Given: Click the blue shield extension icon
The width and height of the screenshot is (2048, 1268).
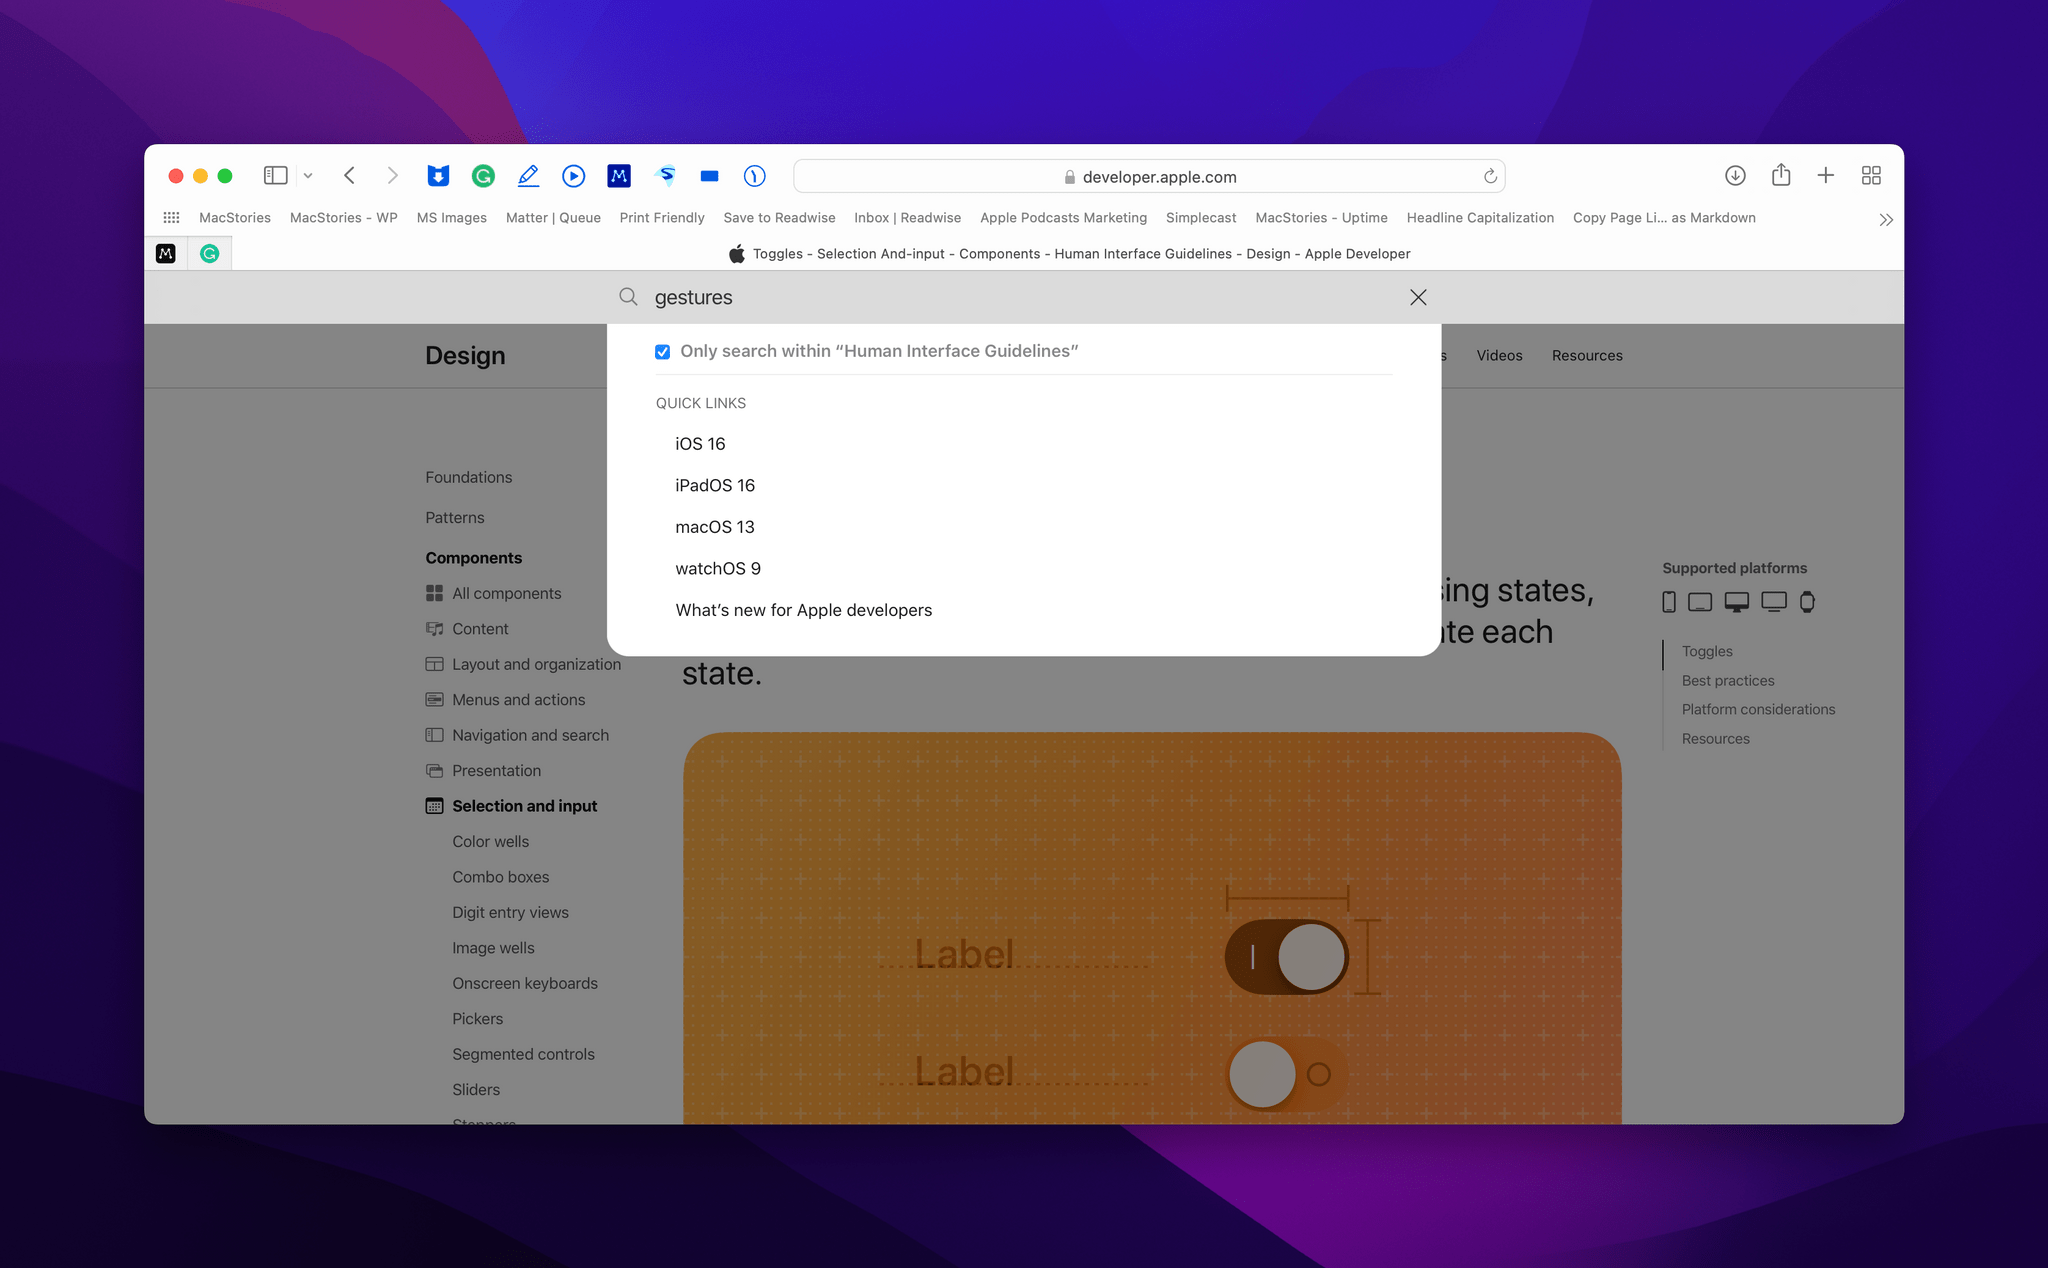Looking at the screenshot, I should (438, 176).
